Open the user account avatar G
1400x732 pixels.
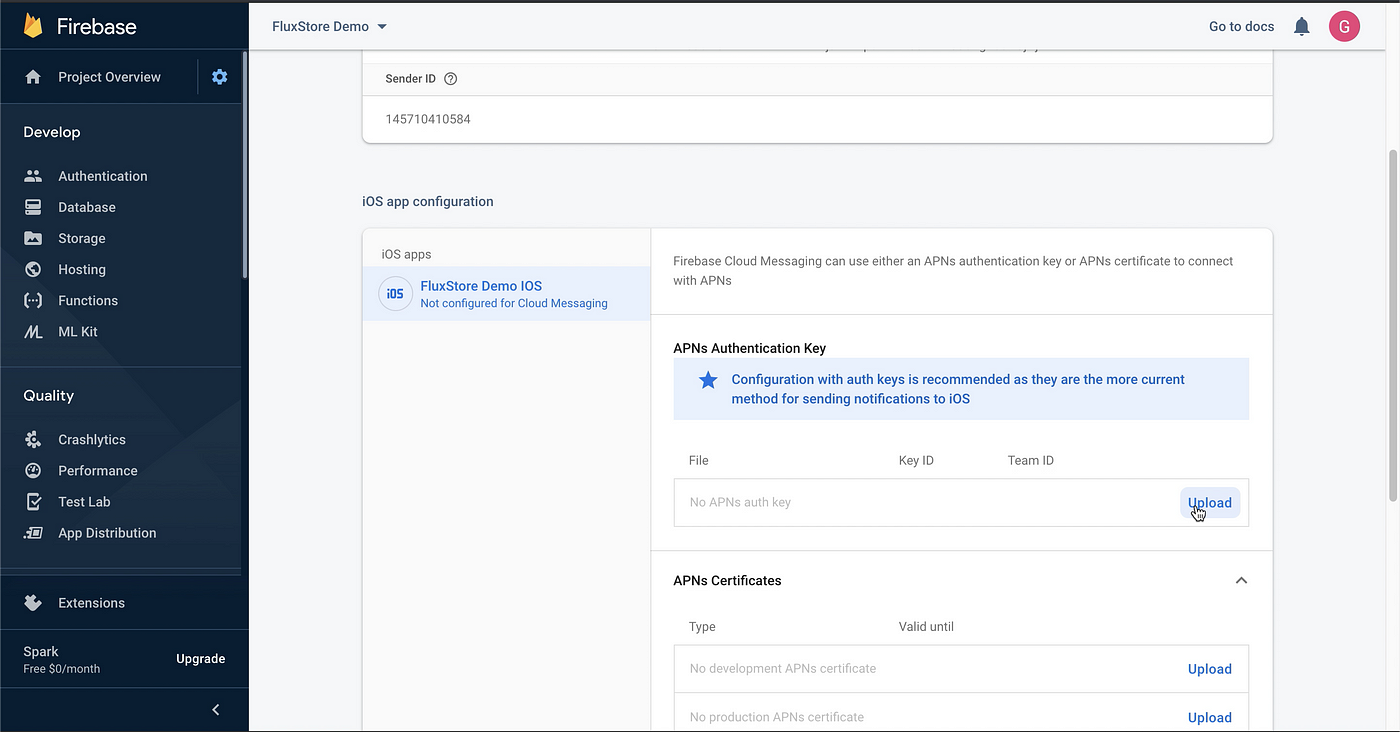click(x=1344, y=27)
